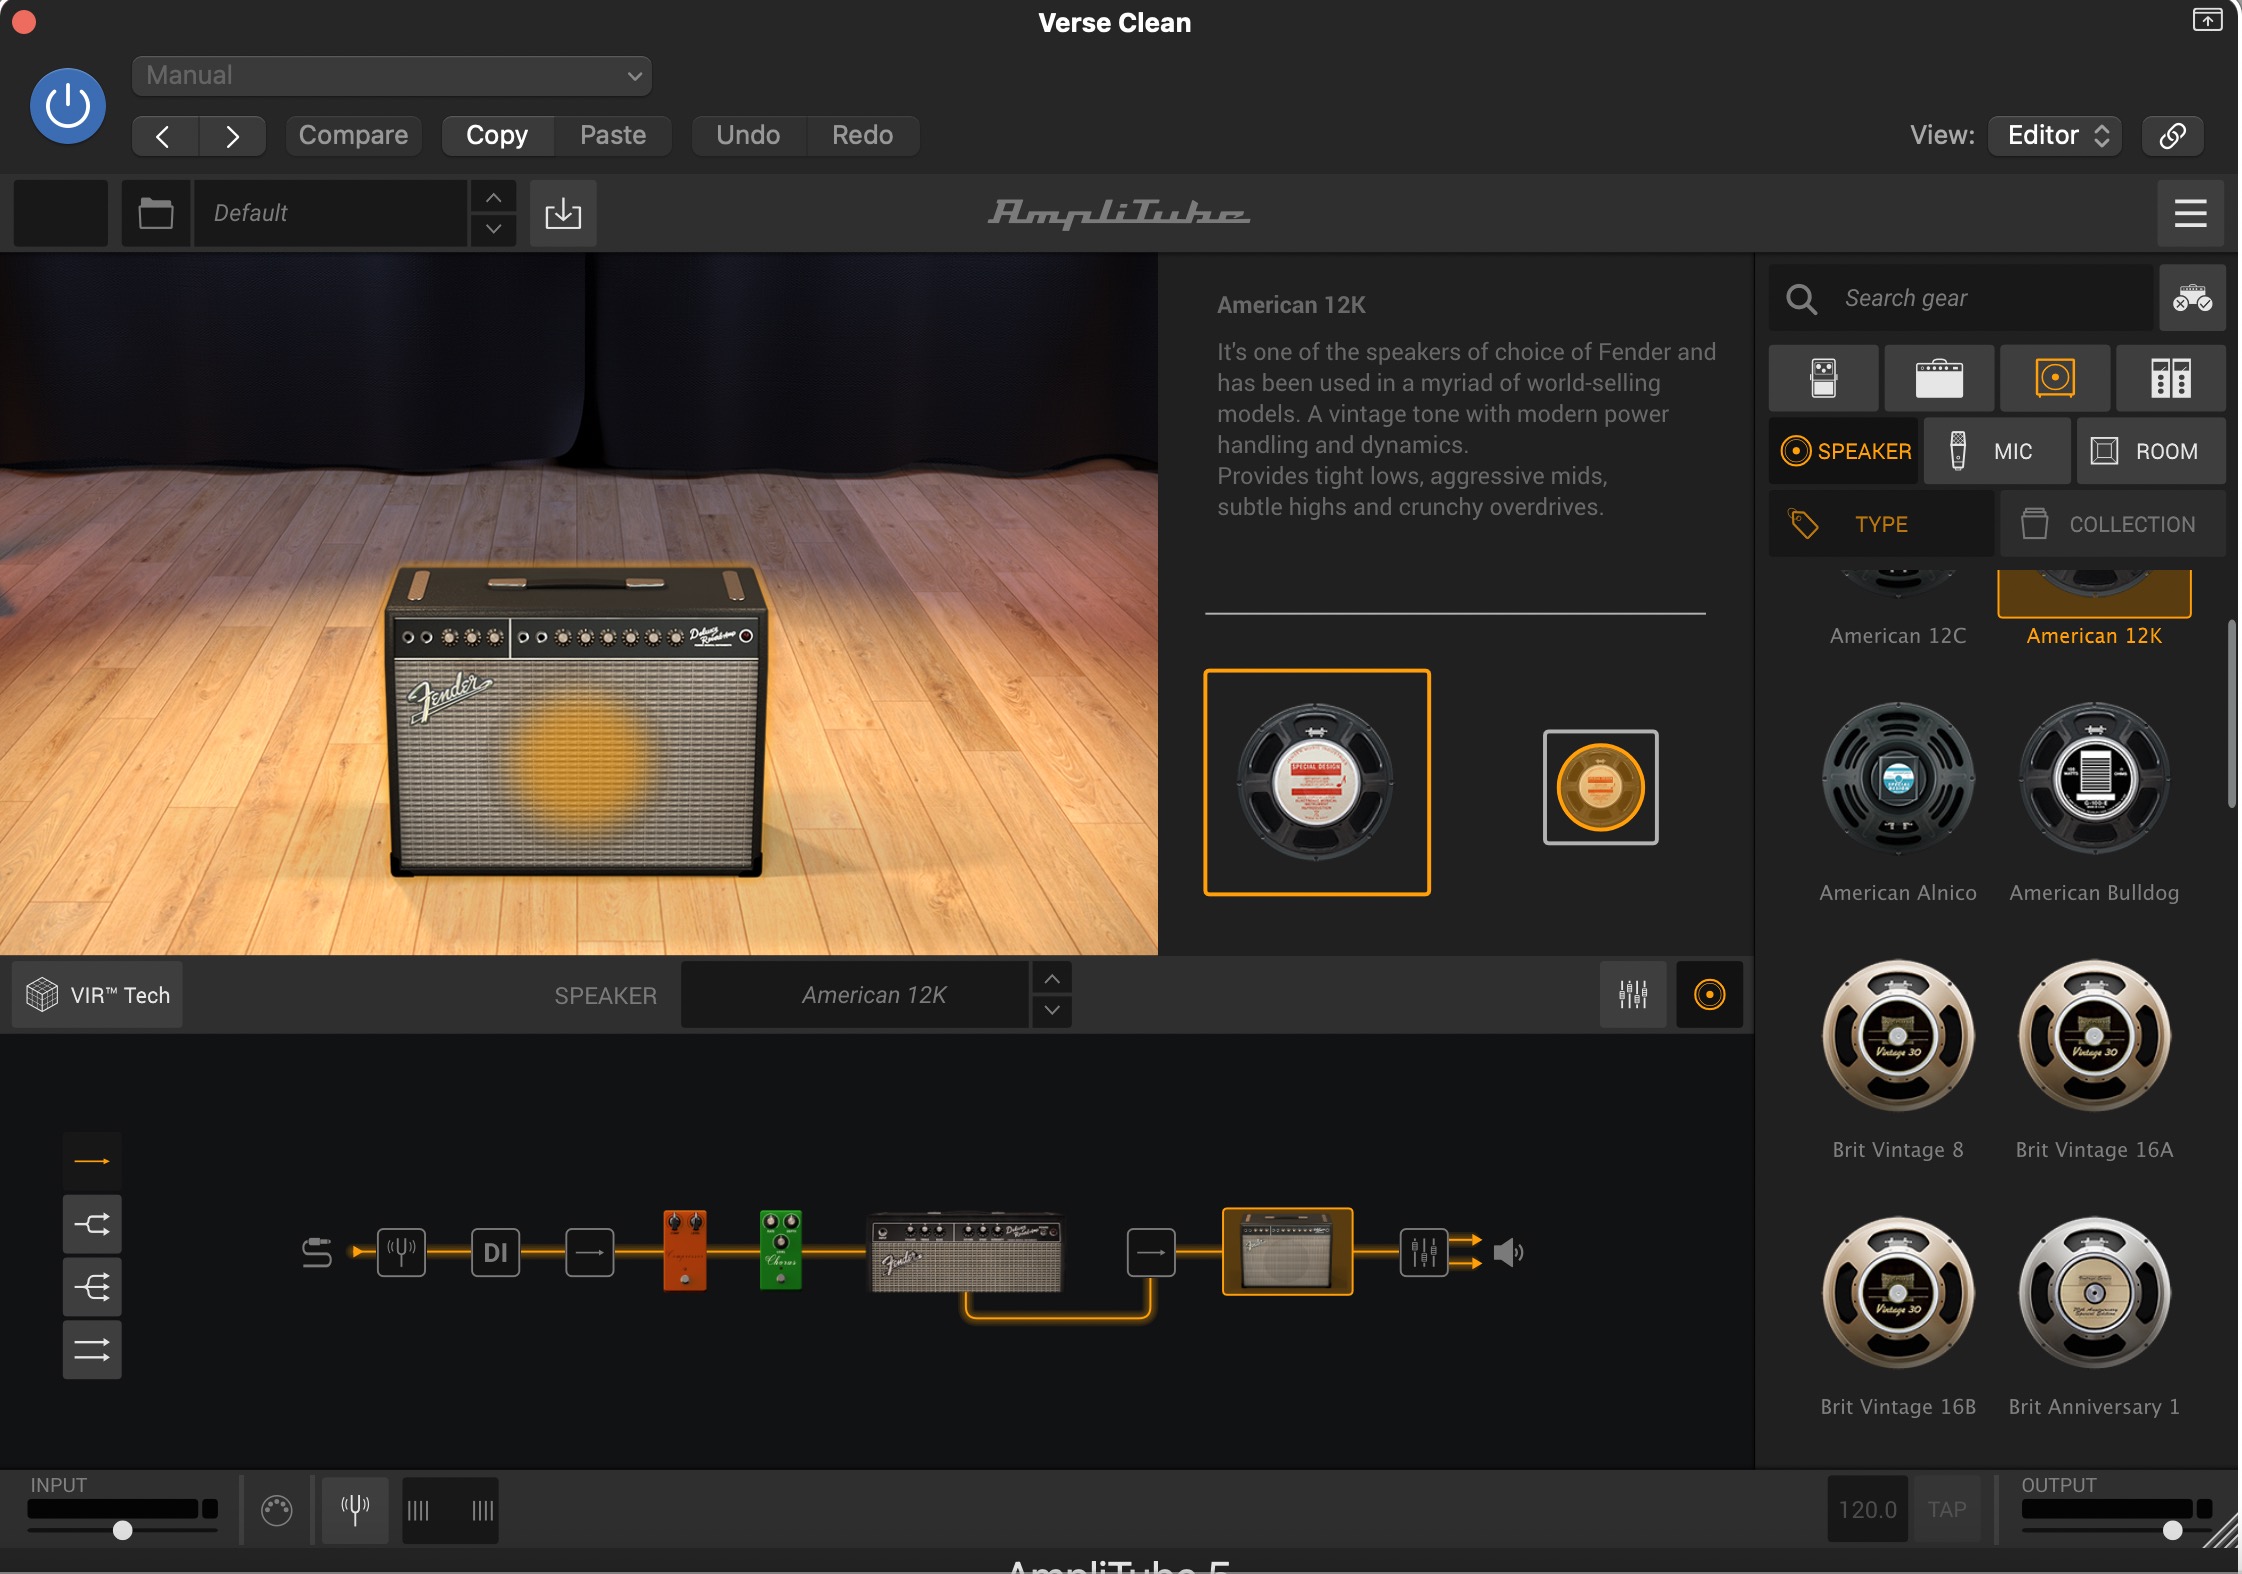Step speaker model up arrow
The image size is (2242, 1574).
pyautogui.click(x=1052, y=978)
